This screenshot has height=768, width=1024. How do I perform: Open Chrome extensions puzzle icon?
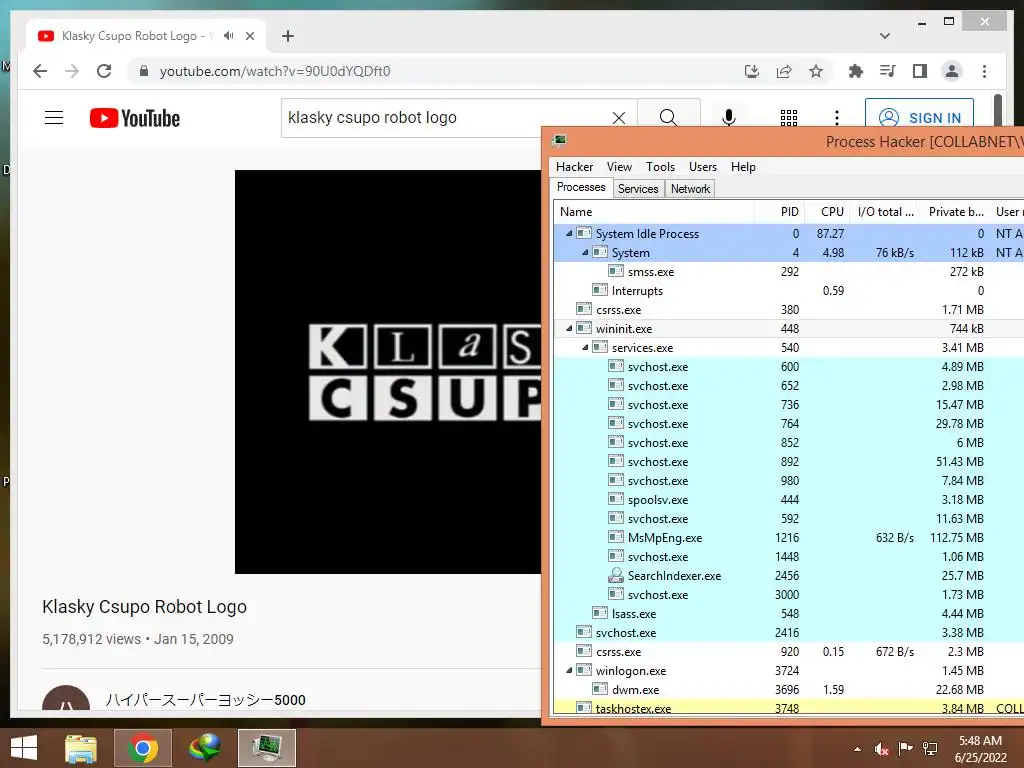(856, 71)
